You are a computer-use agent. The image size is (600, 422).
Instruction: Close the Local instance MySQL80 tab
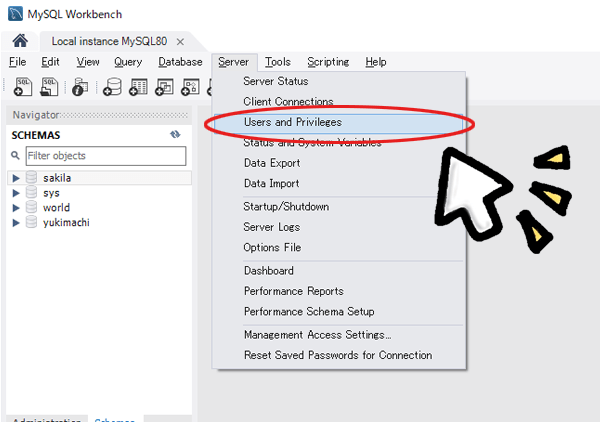(180, 42)
